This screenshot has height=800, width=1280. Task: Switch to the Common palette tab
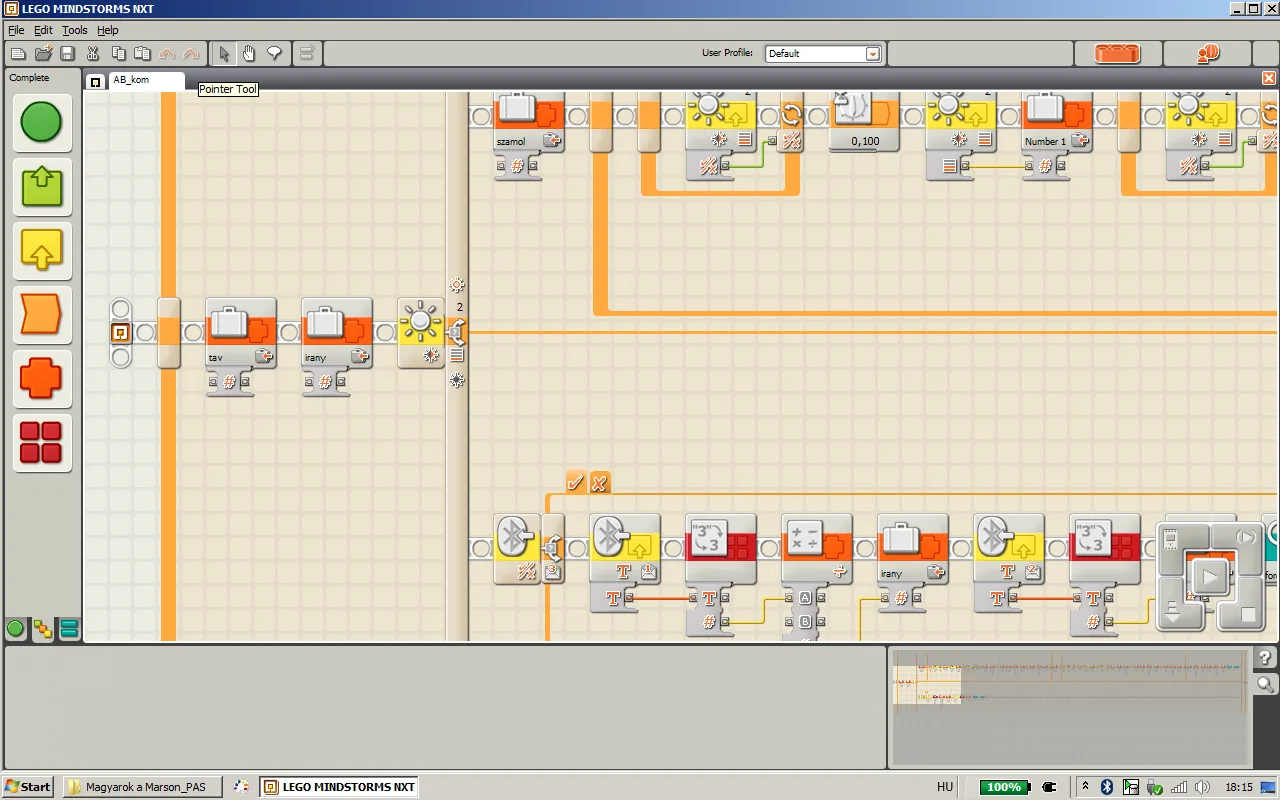[x=16, y=629]
